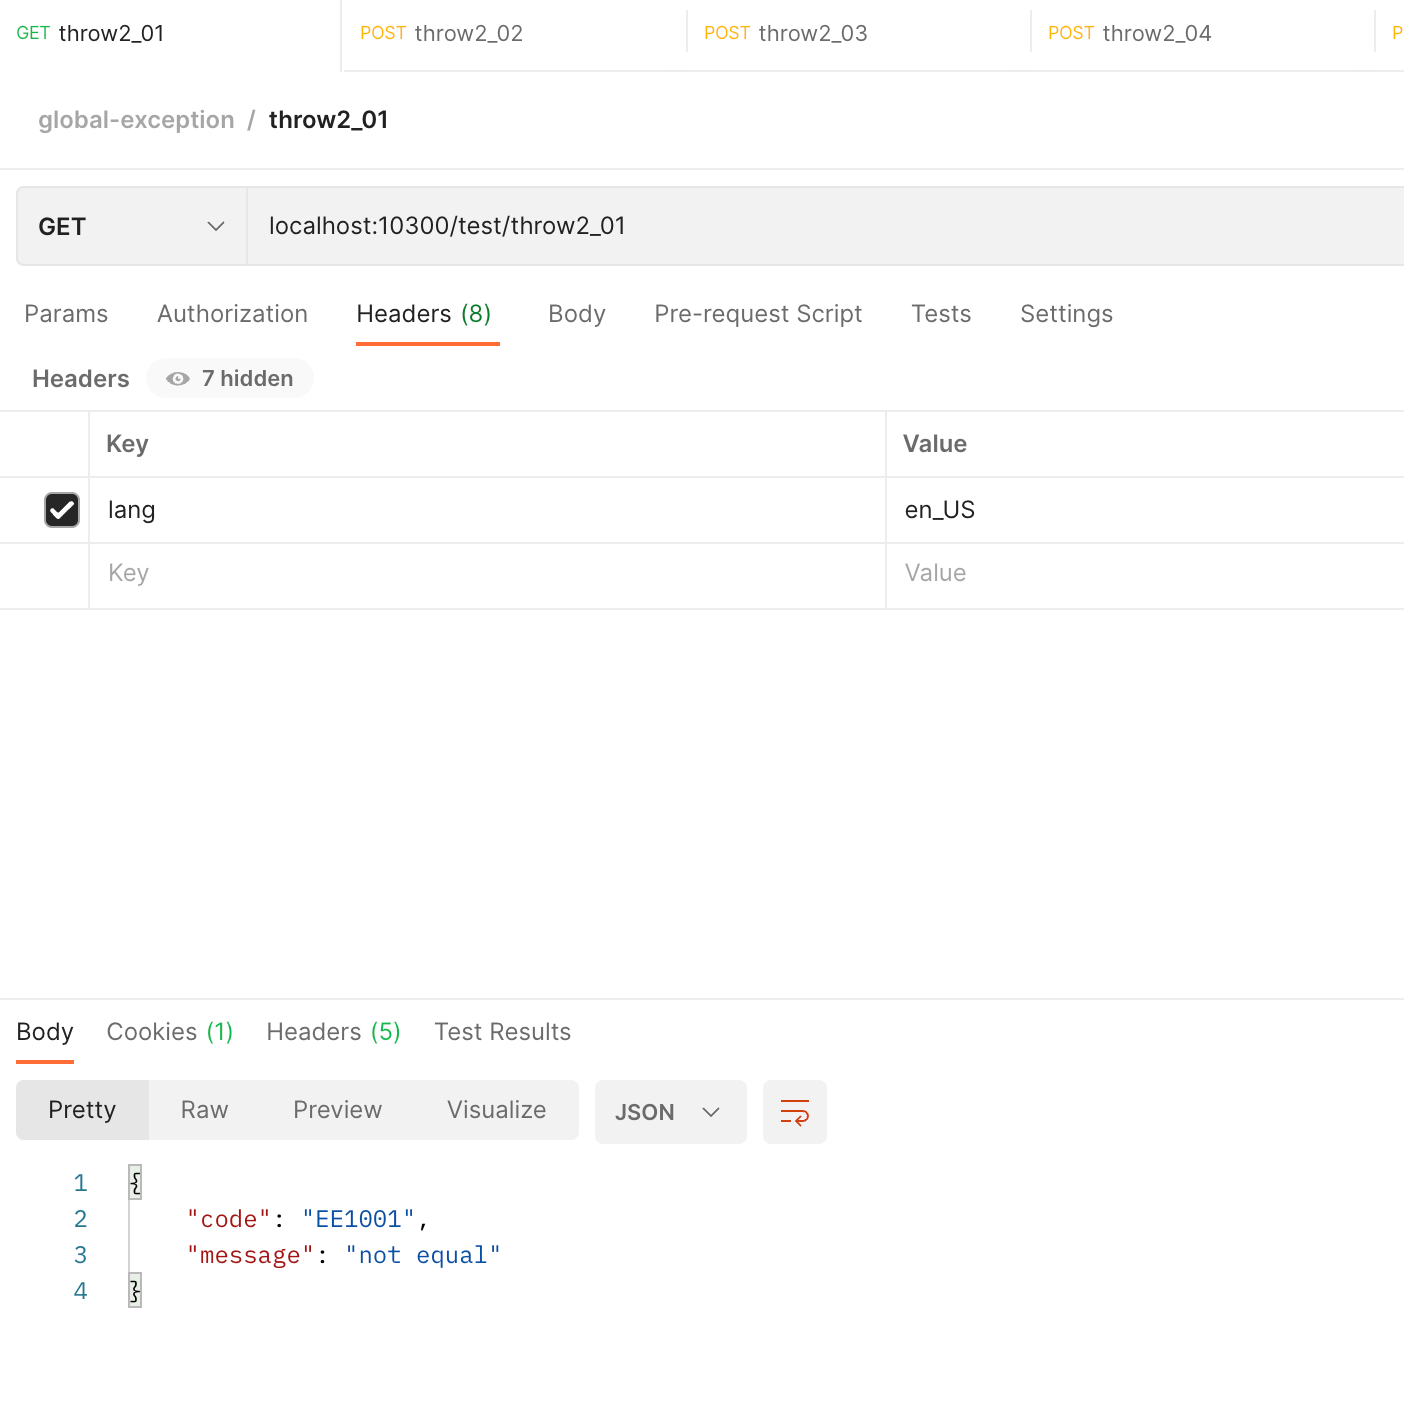Image resolution: width=1404 pixels, height=1424 pixels.
Task: Open the Authorization tab
Action: tap(232, 314)
